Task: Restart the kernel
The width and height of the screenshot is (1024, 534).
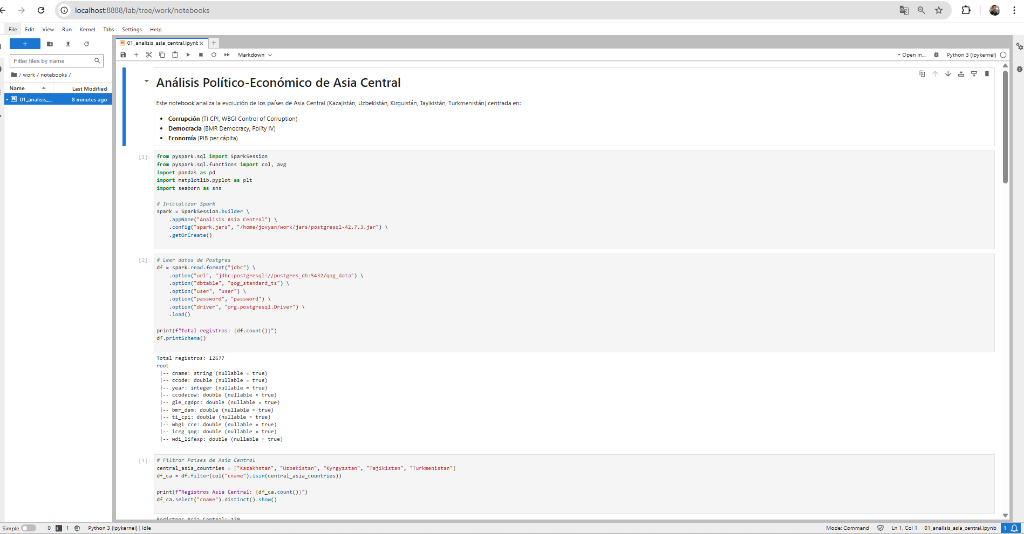Action: (214, 55)
